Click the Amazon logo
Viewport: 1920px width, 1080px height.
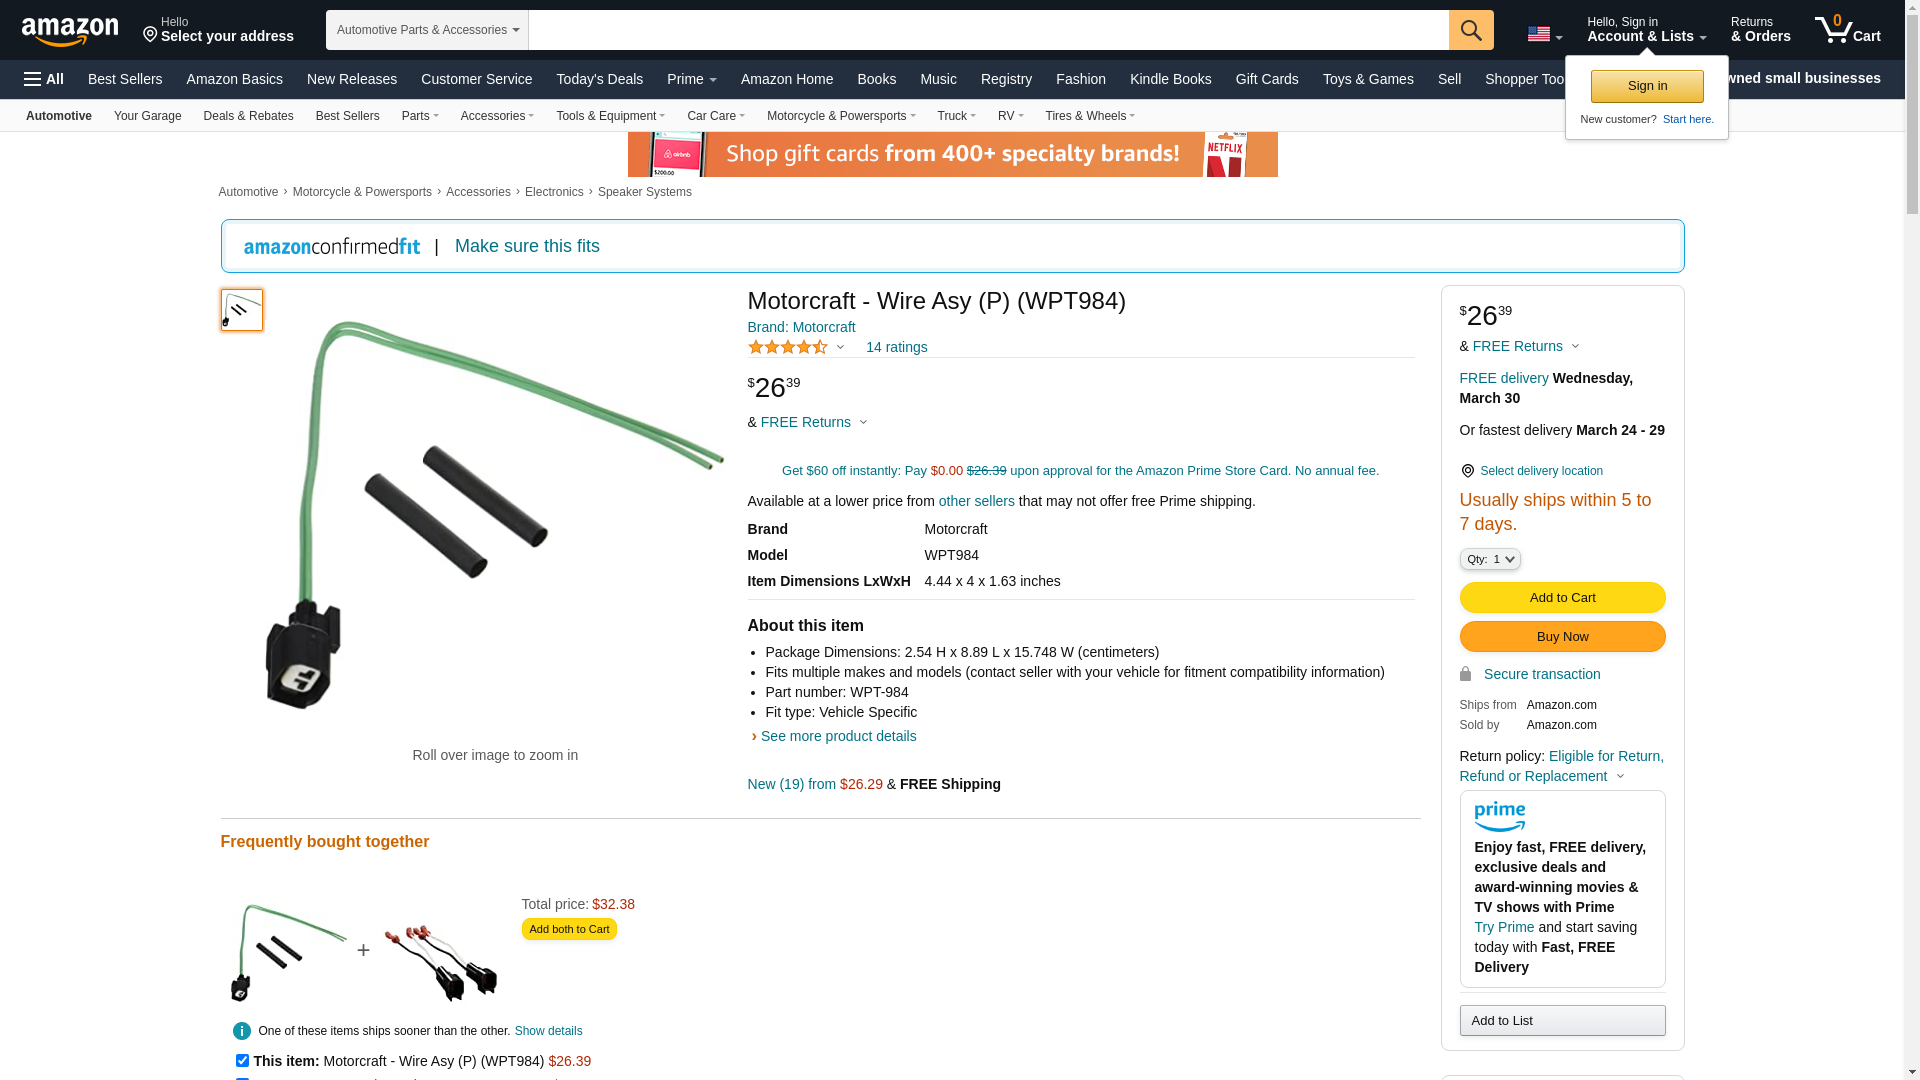point(70,31)
